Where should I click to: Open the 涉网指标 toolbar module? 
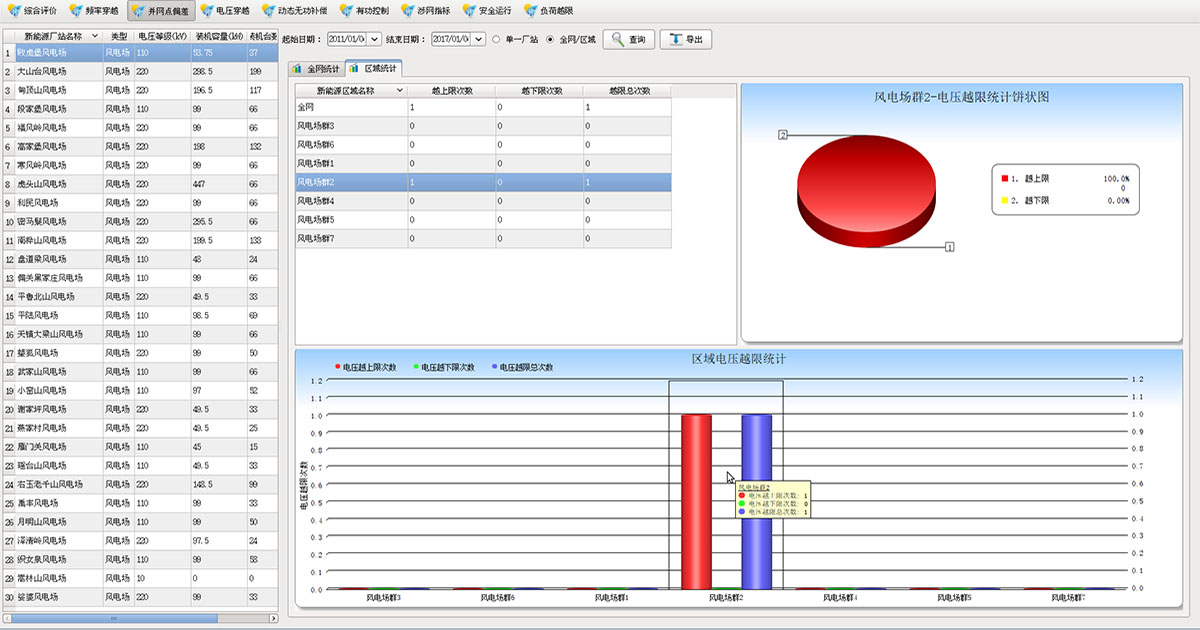pyautogui.click(x=426, y=10)
